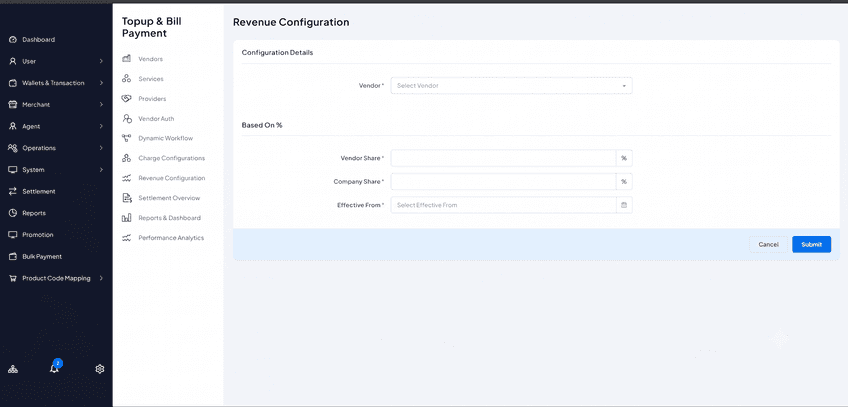Open the calendar picker for Effective From
This screenshot has width=848, height=407.
coord(624,205)
